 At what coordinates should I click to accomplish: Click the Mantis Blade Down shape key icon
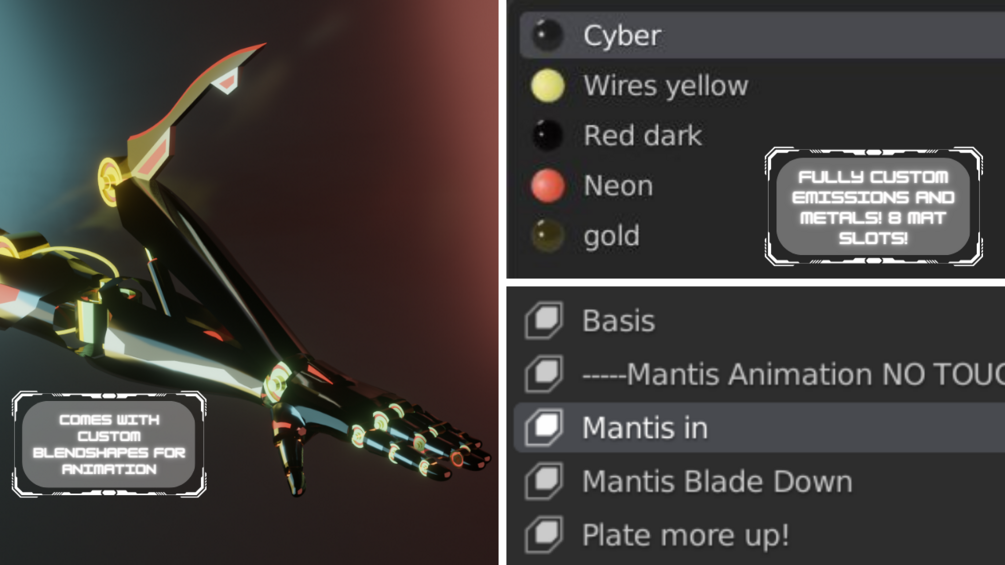coord(544,481)
